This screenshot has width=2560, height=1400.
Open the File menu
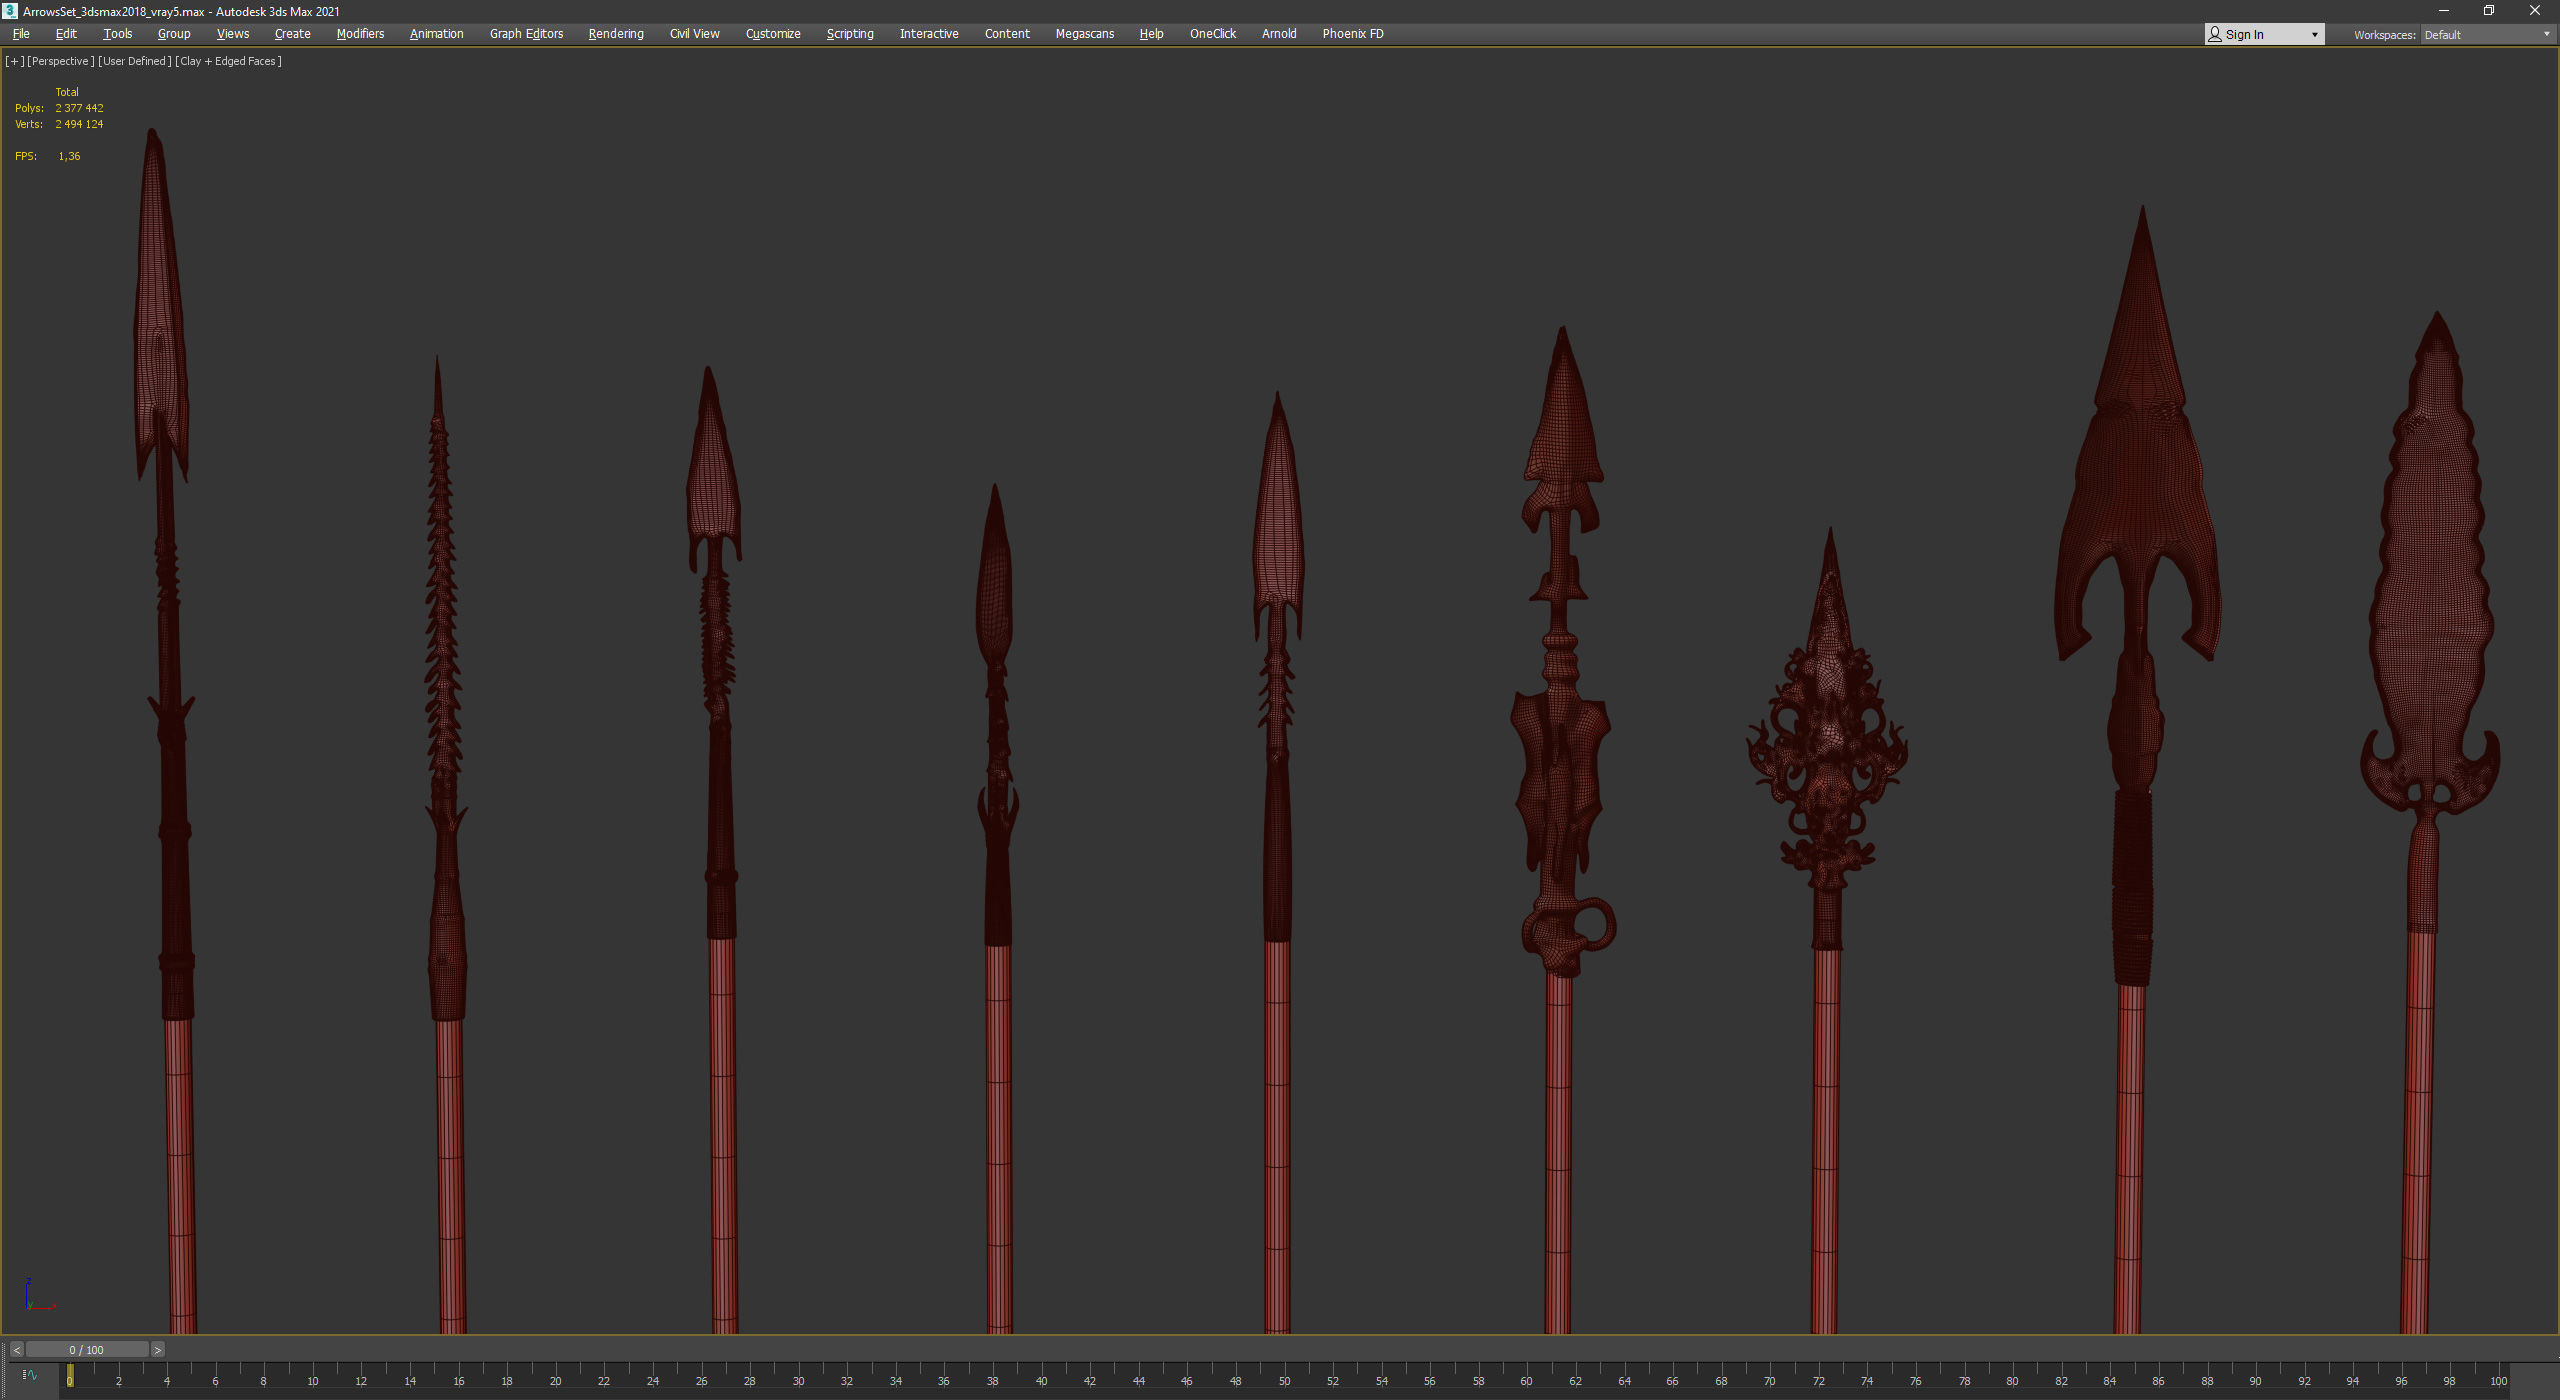click(21, 34)
